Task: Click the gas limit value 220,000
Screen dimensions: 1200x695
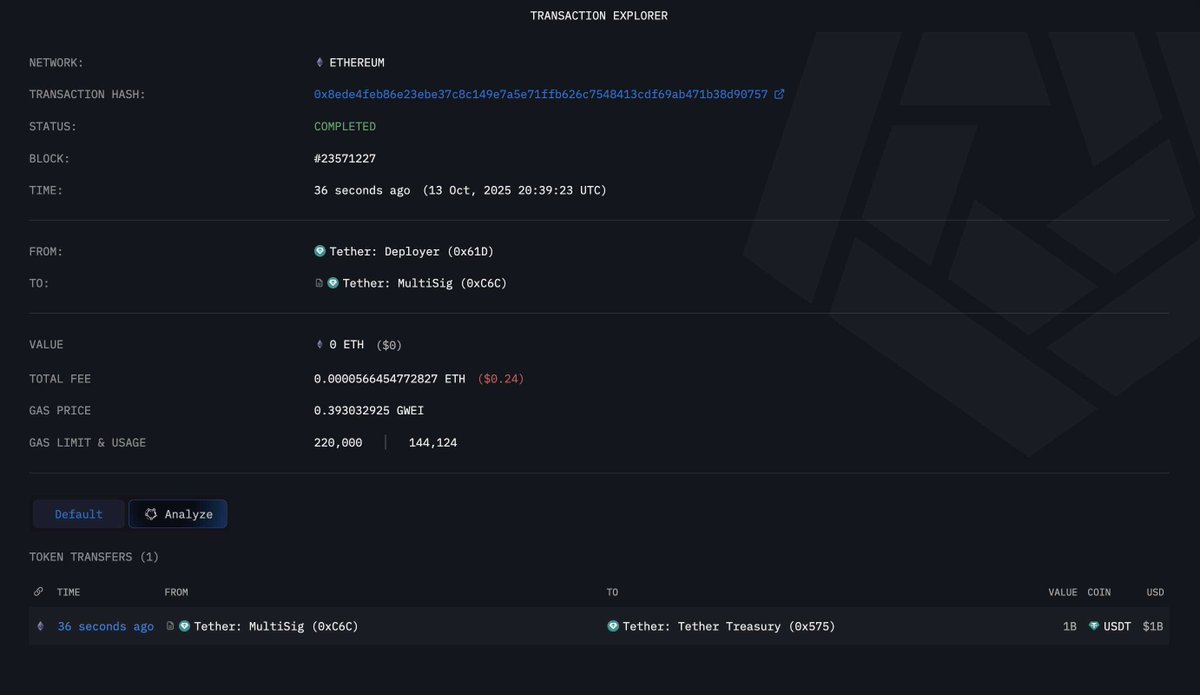Action: (338, 442)
